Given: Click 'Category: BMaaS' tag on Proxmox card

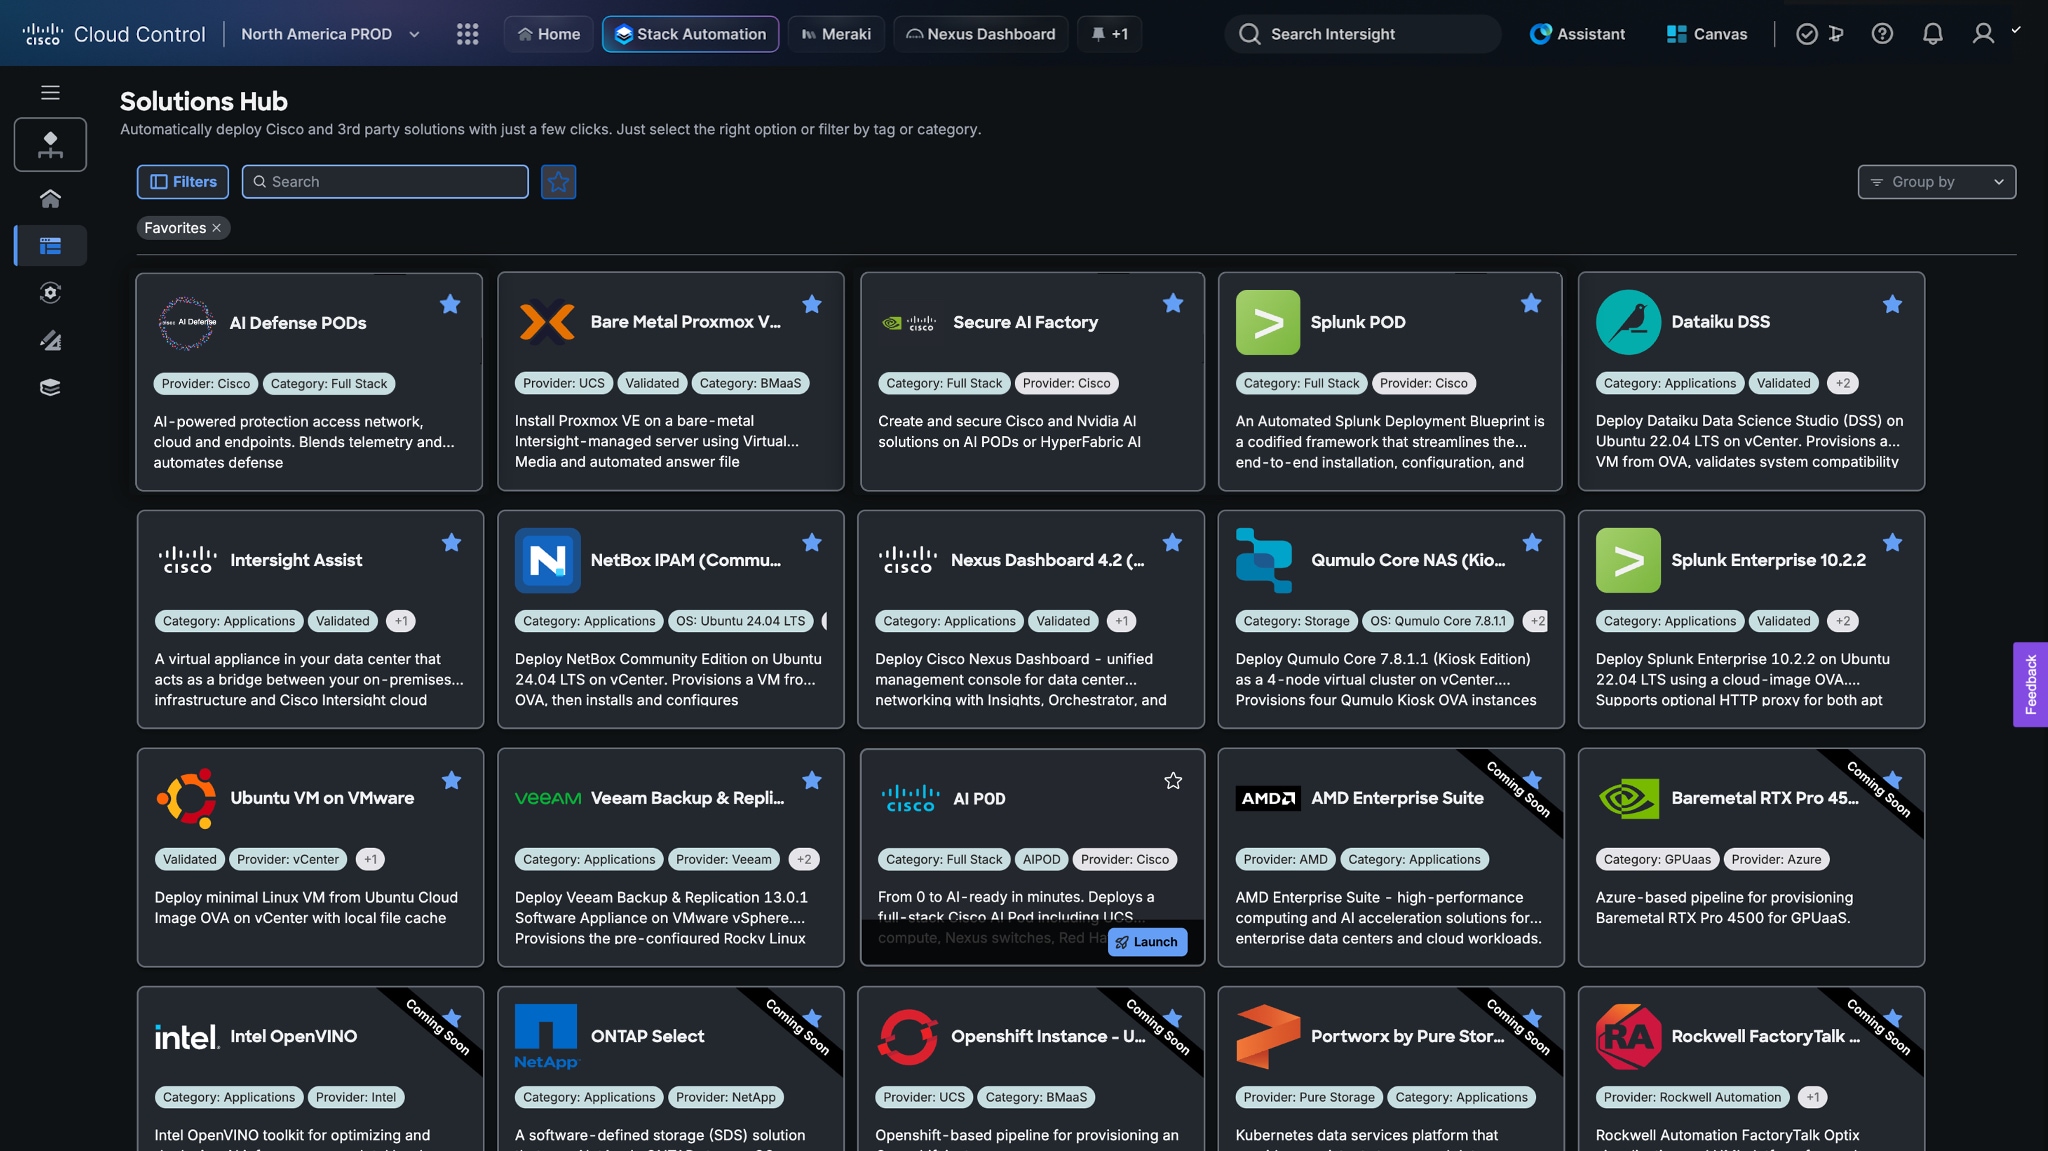Looking at the screenshot, I should click(750, 383).
